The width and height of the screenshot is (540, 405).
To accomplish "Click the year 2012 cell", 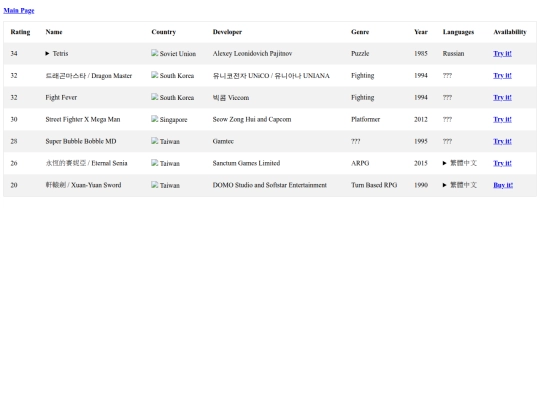I will pyautogui.click(x=421, y=120).
